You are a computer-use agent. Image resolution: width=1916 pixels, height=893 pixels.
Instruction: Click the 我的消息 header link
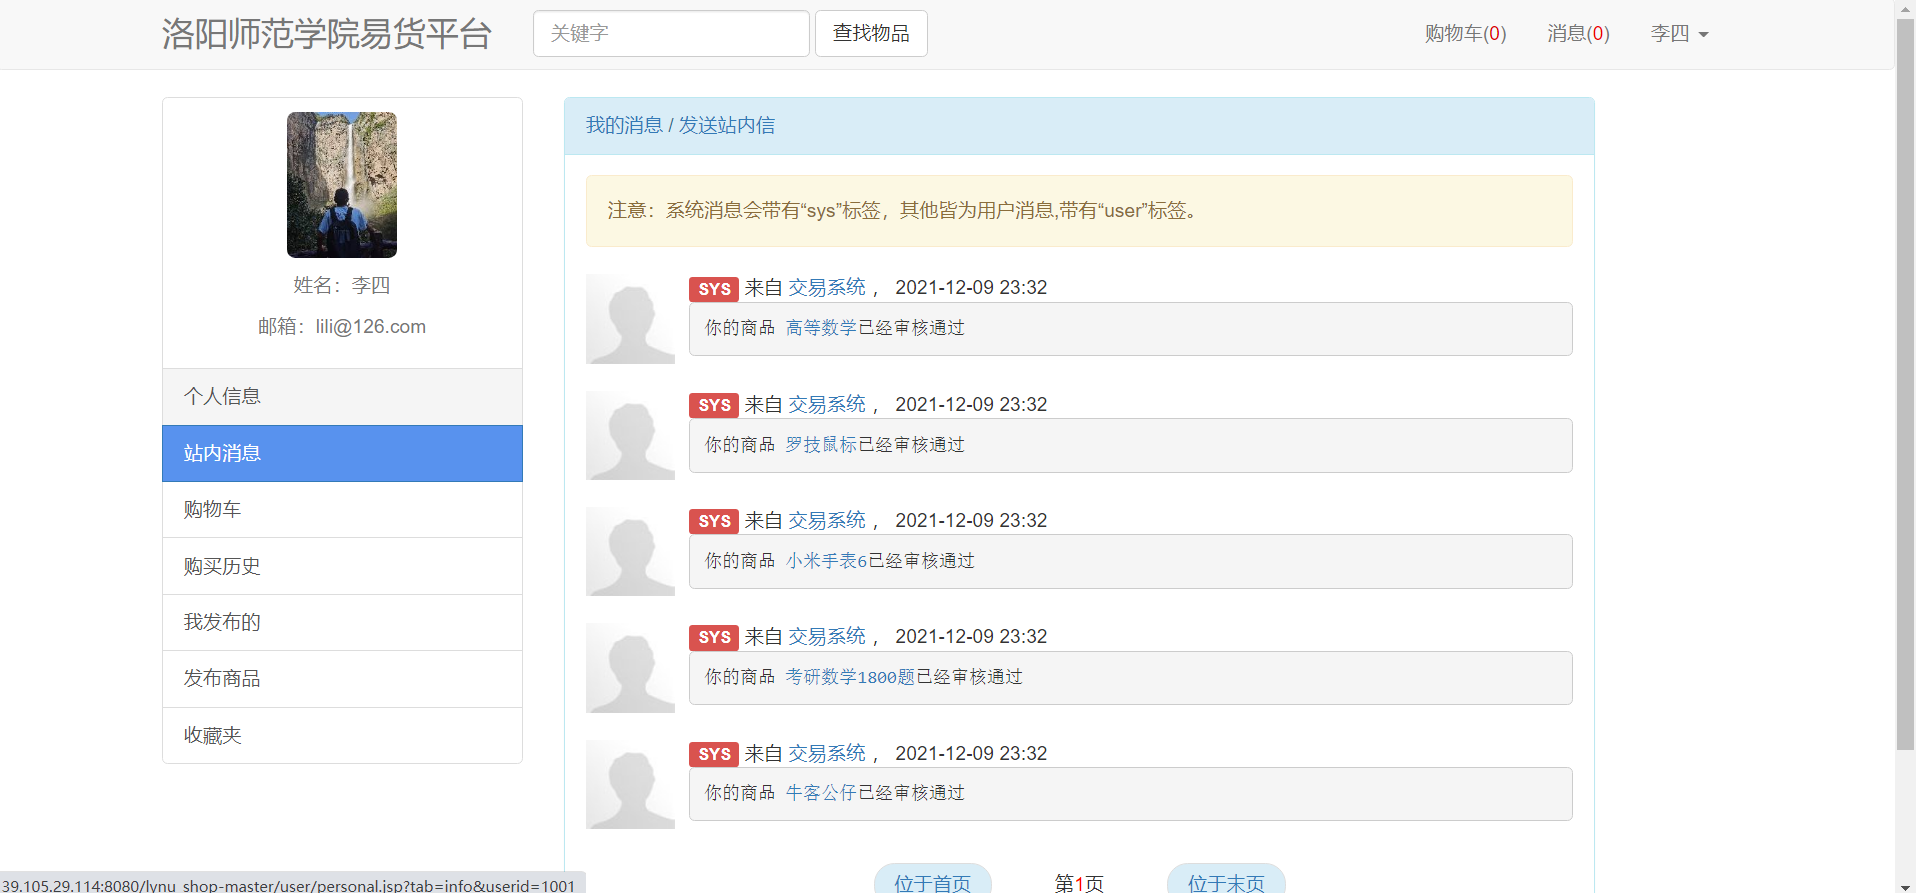pos(624,126)
